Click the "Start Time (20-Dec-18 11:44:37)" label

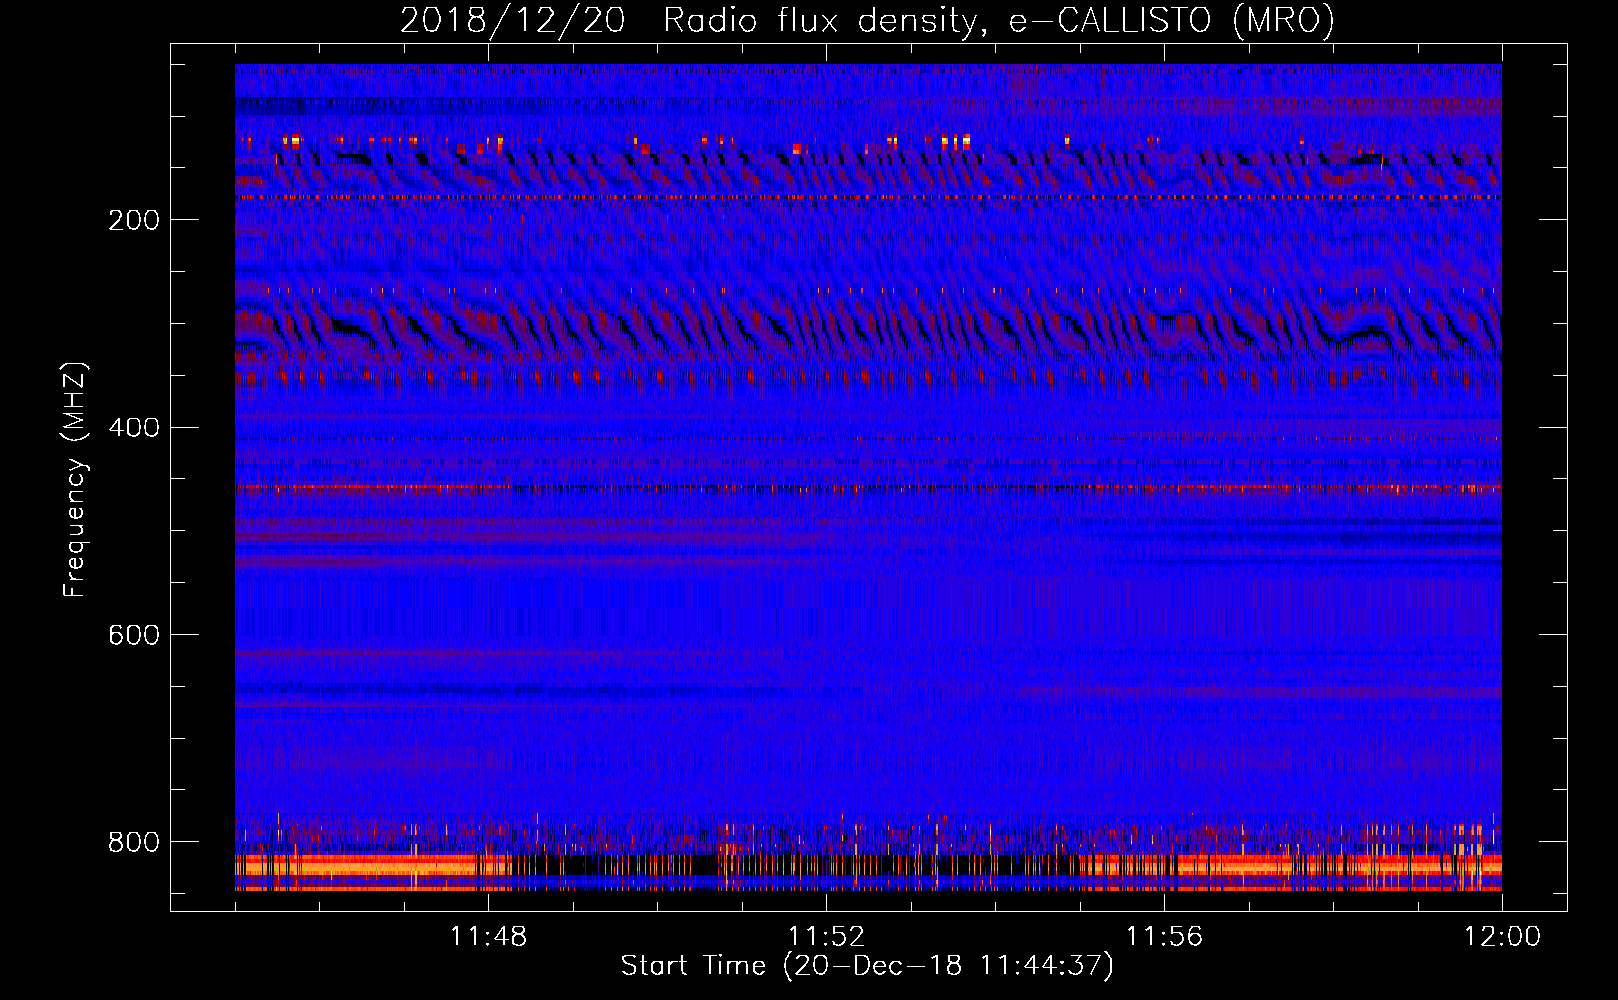867,966
